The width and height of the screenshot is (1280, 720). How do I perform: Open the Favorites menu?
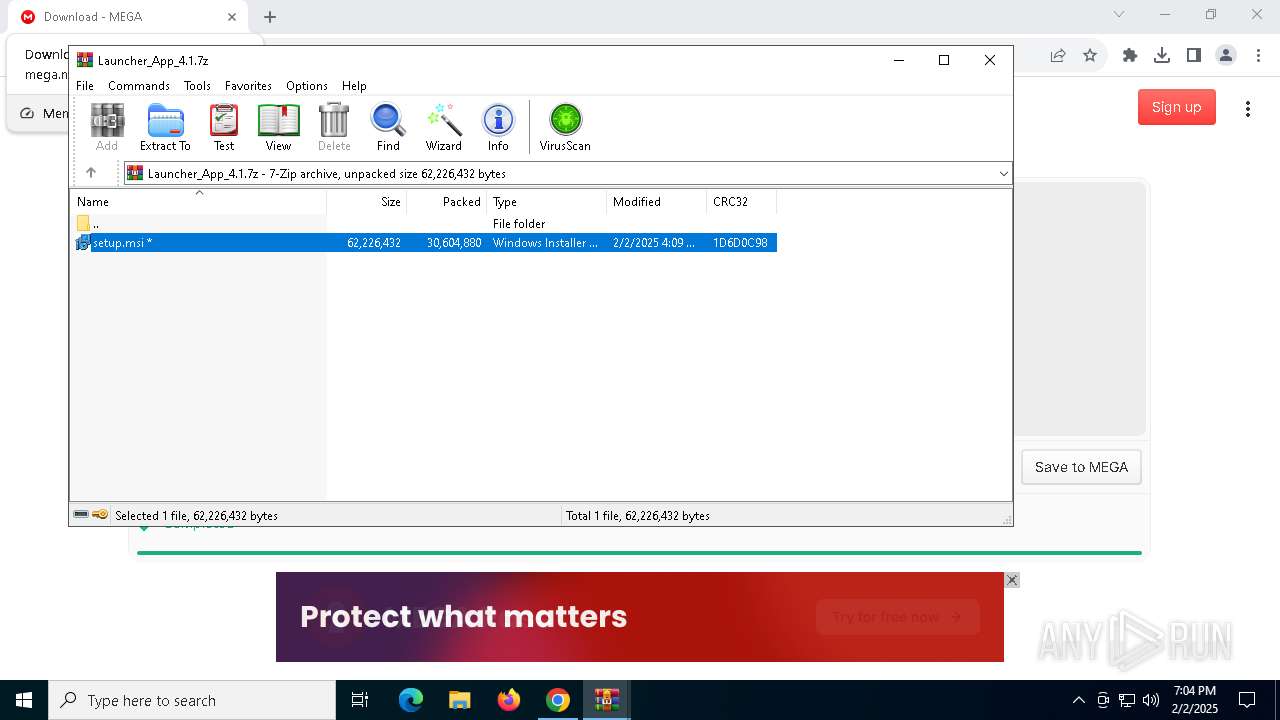[248, 86]
